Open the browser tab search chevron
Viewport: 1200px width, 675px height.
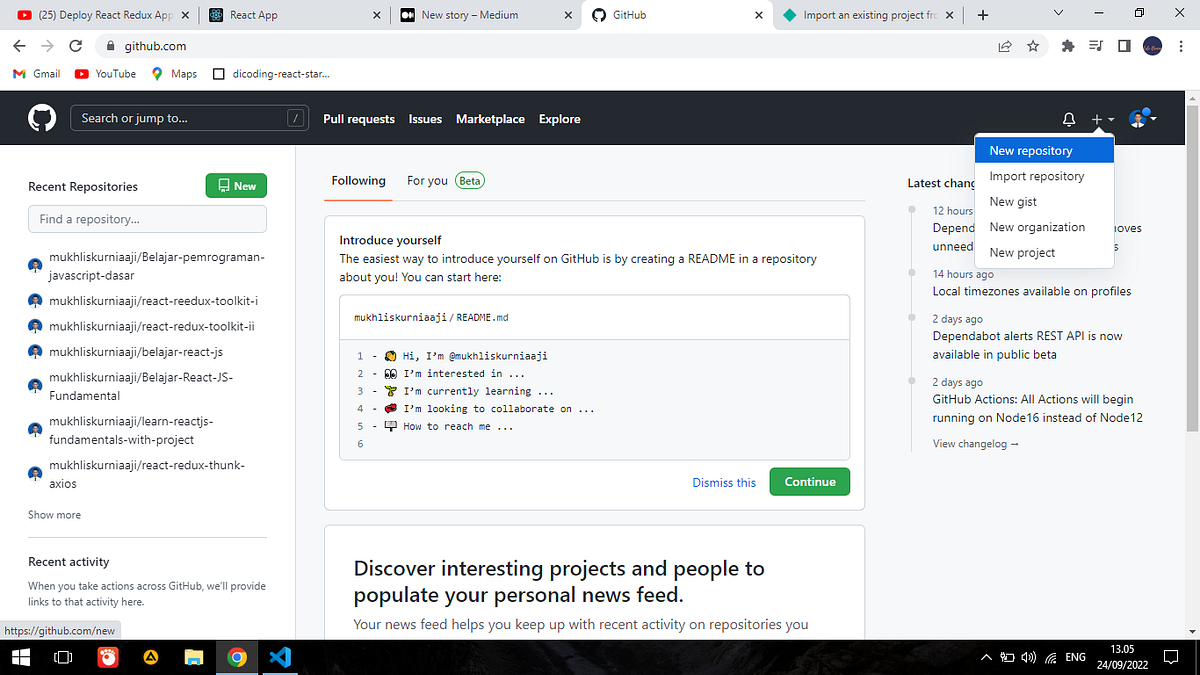coord(1057,14)
